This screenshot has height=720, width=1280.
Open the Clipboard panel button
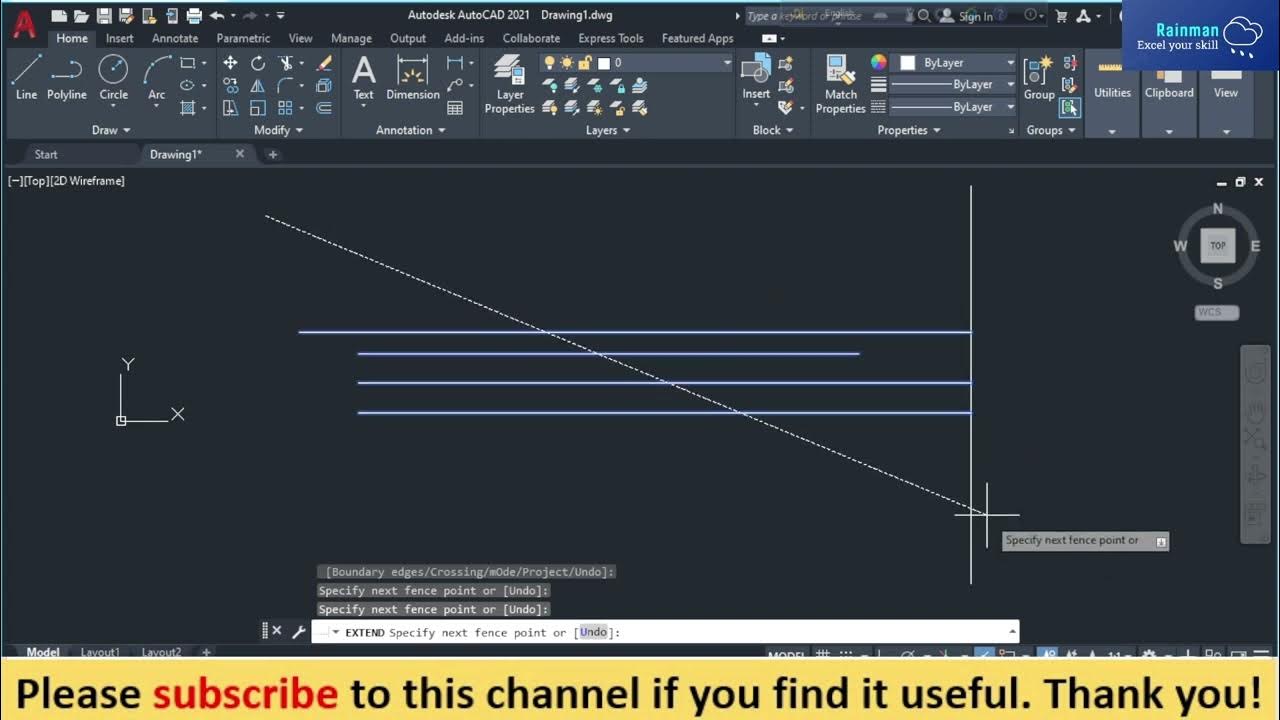1169,92
